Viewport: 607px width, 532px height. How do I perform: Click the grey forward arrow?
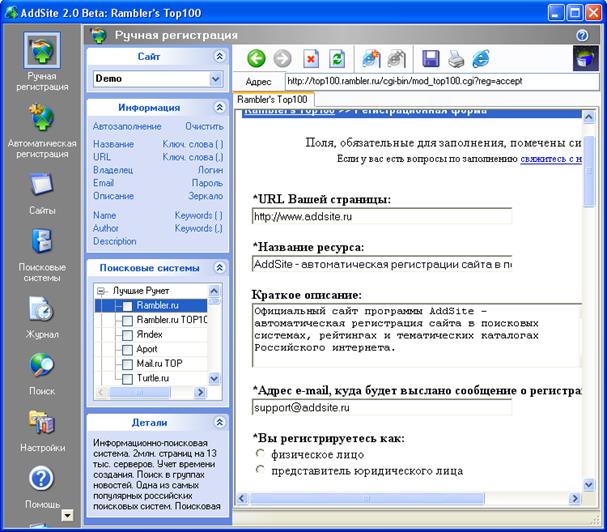point(282,59)
